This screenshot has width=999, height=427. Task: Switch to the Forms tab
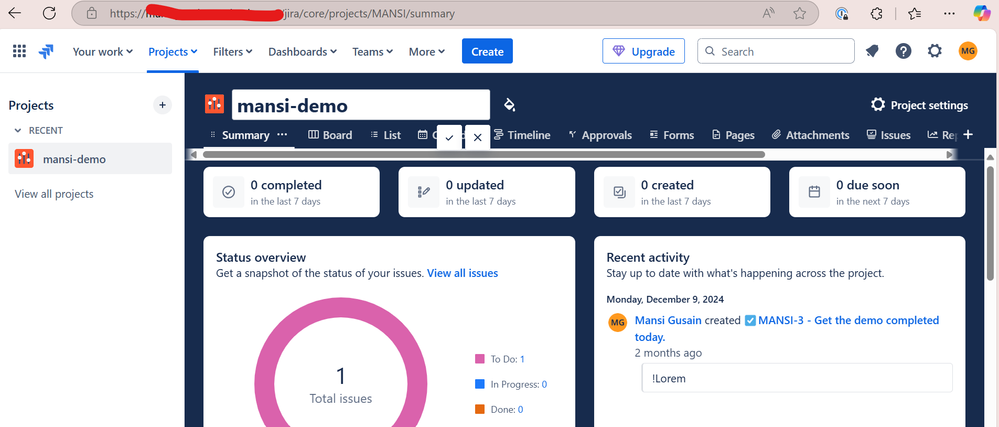pos(672,135)
